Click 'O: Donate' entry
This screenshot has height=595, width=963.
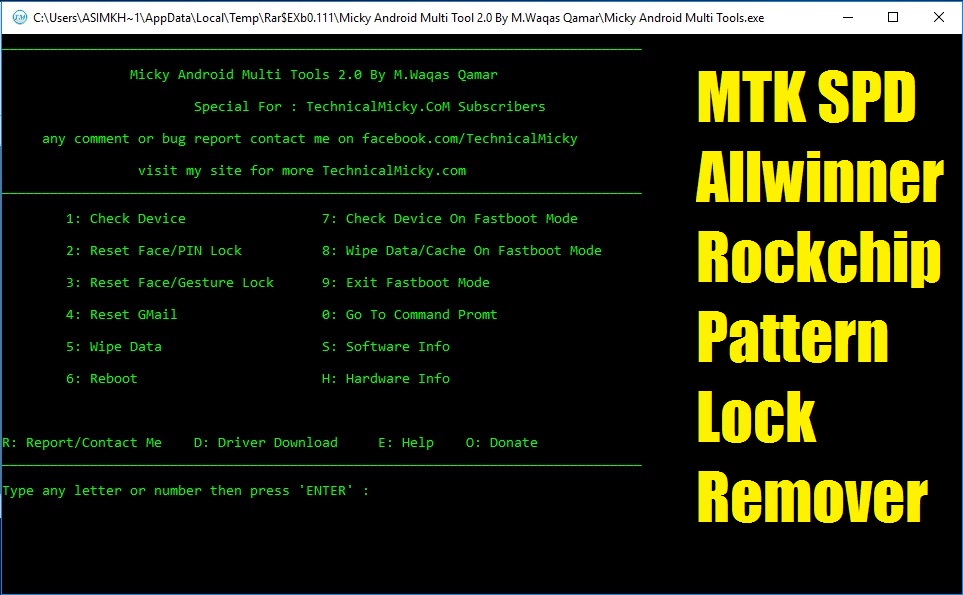[x=501, y=443]
